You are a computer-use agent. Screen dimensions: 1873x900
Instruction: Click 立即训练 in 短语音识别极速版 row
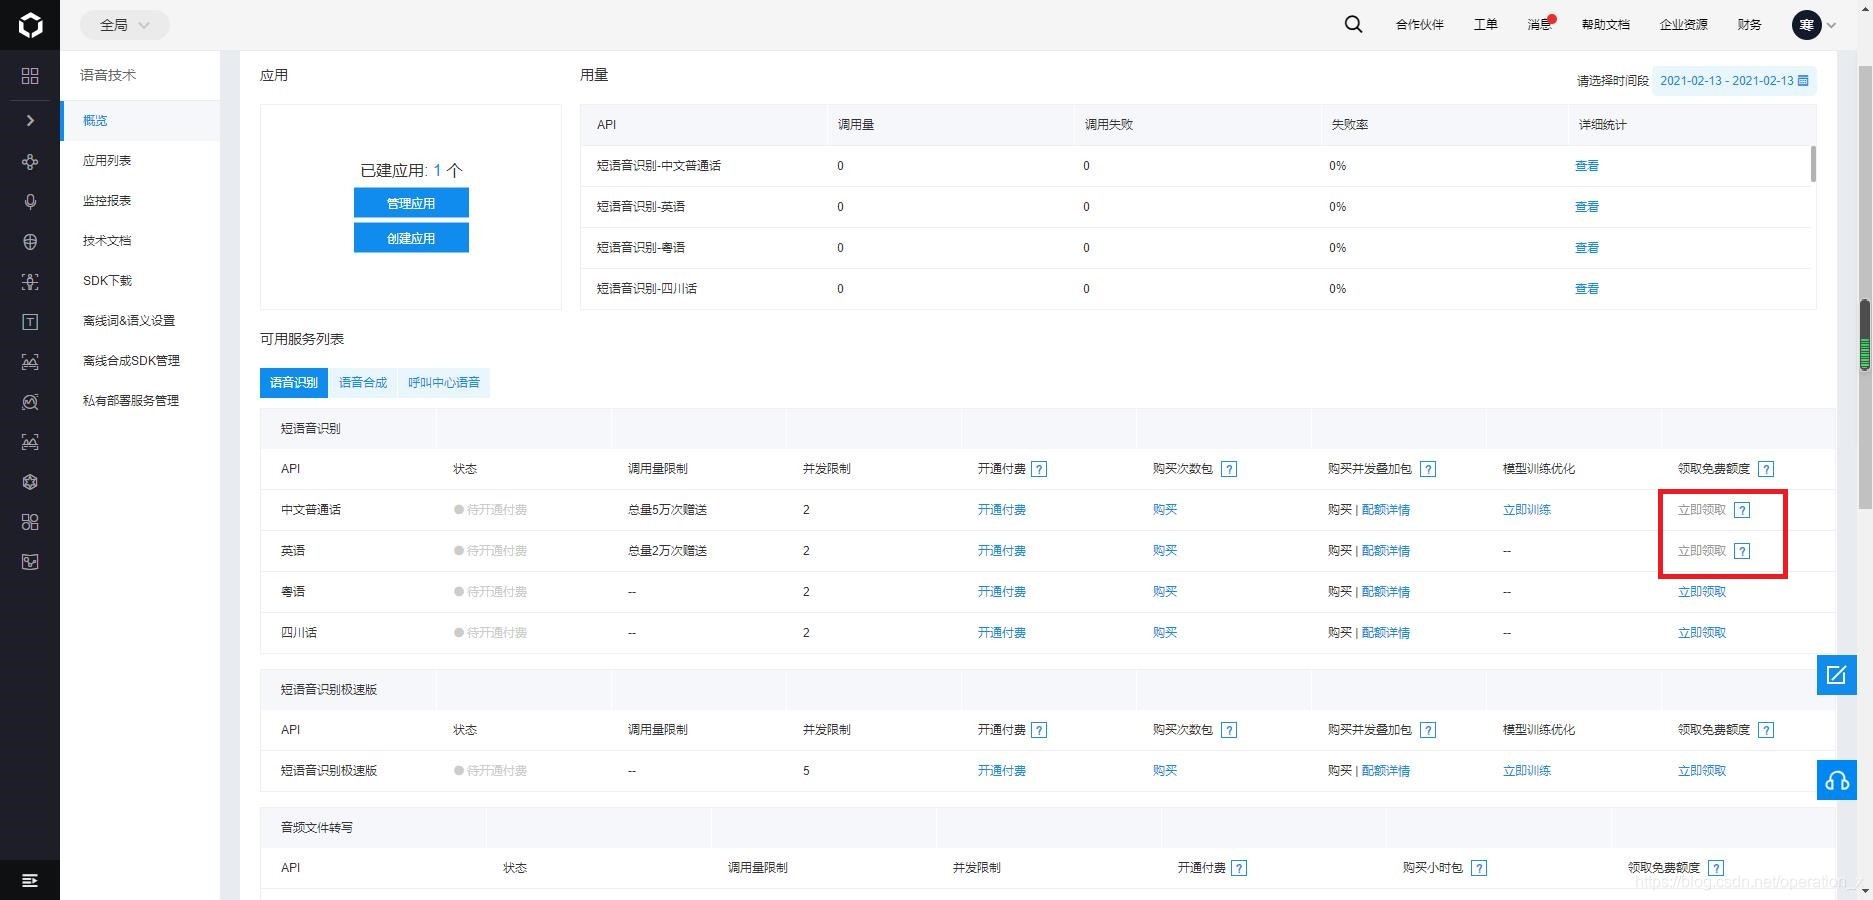point(1527,771)
